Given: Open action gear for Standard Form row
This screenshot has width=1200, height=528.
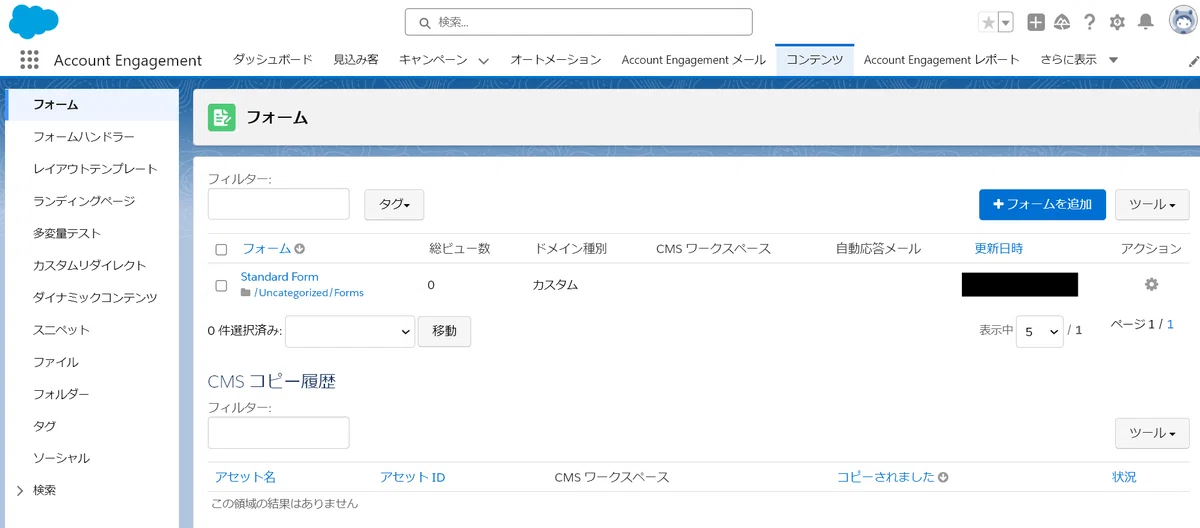Looking at the screenshot, I should 1151,284.
